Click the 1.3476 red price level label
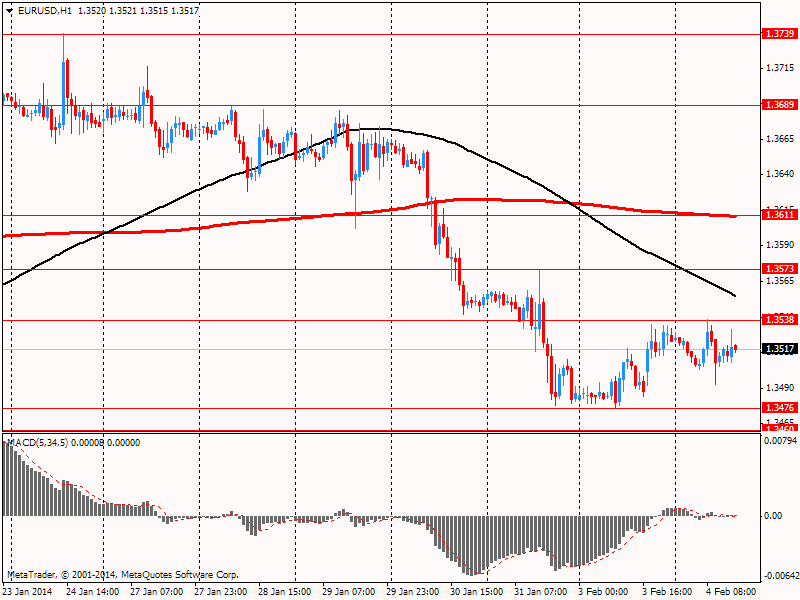The height and width of the screenshot is (600, 800). click(x=780, y=407)
